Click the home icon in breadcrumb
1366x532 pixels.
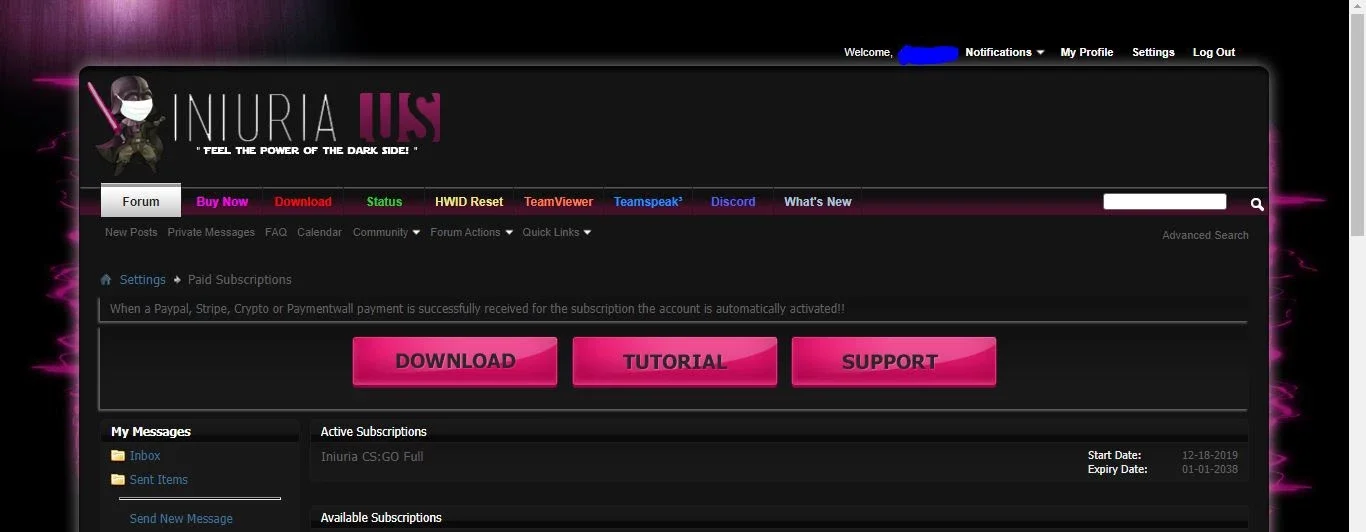click(x=106, y=280)
